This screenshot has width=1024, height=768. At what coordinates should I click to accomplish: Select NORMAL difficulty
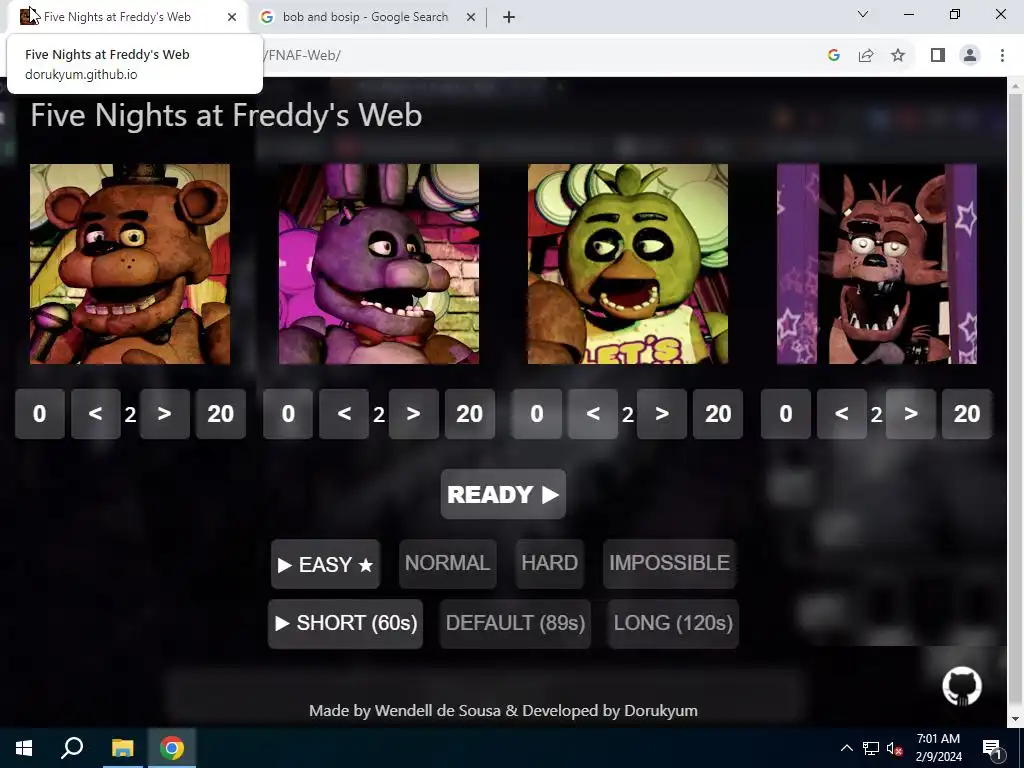coord(447,564)
